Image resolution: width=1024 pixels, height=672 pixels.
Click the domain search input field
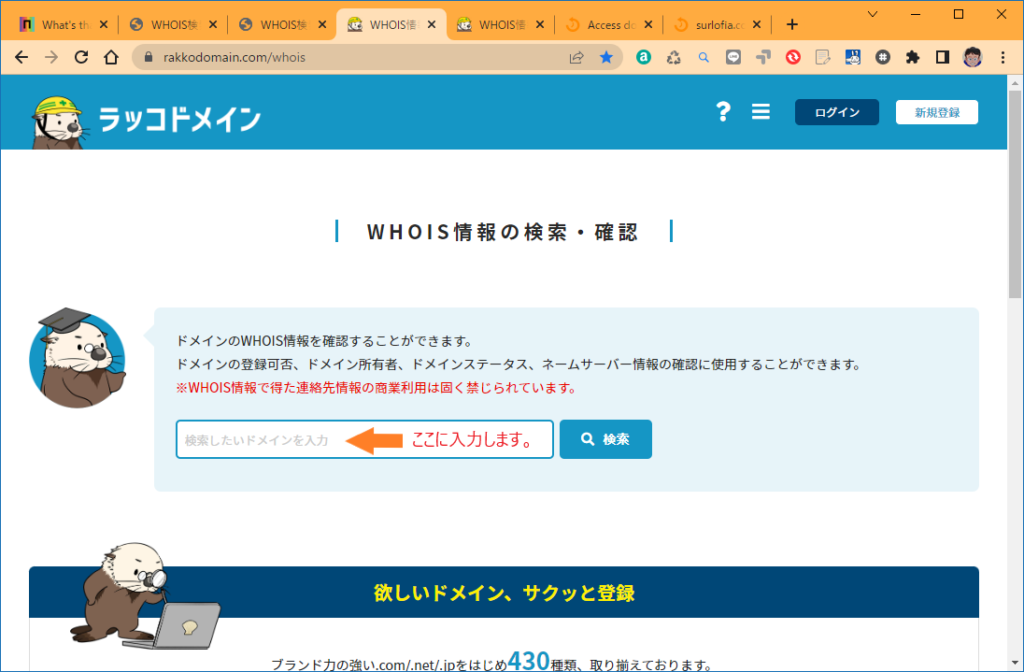300,438
